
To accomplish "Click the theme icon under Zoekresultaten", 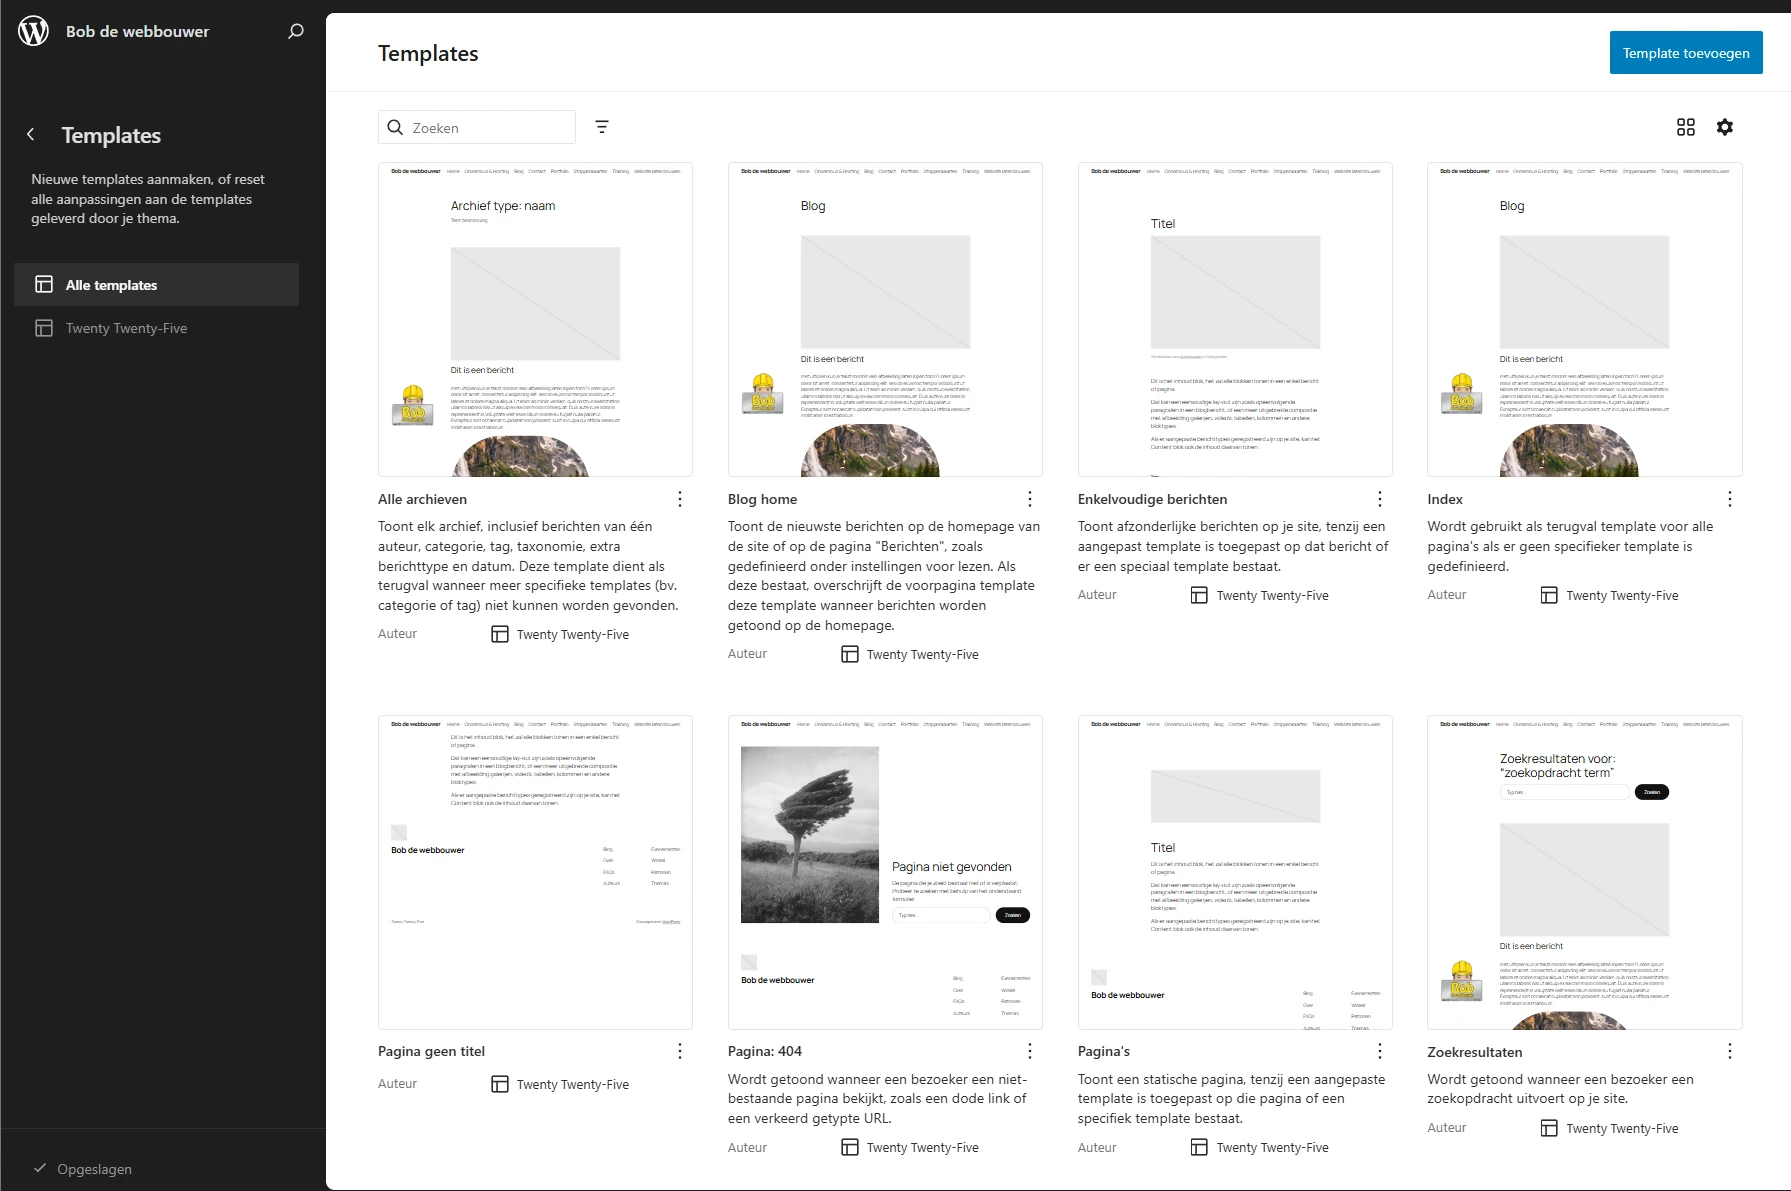I will [x=1550, y=1128].
